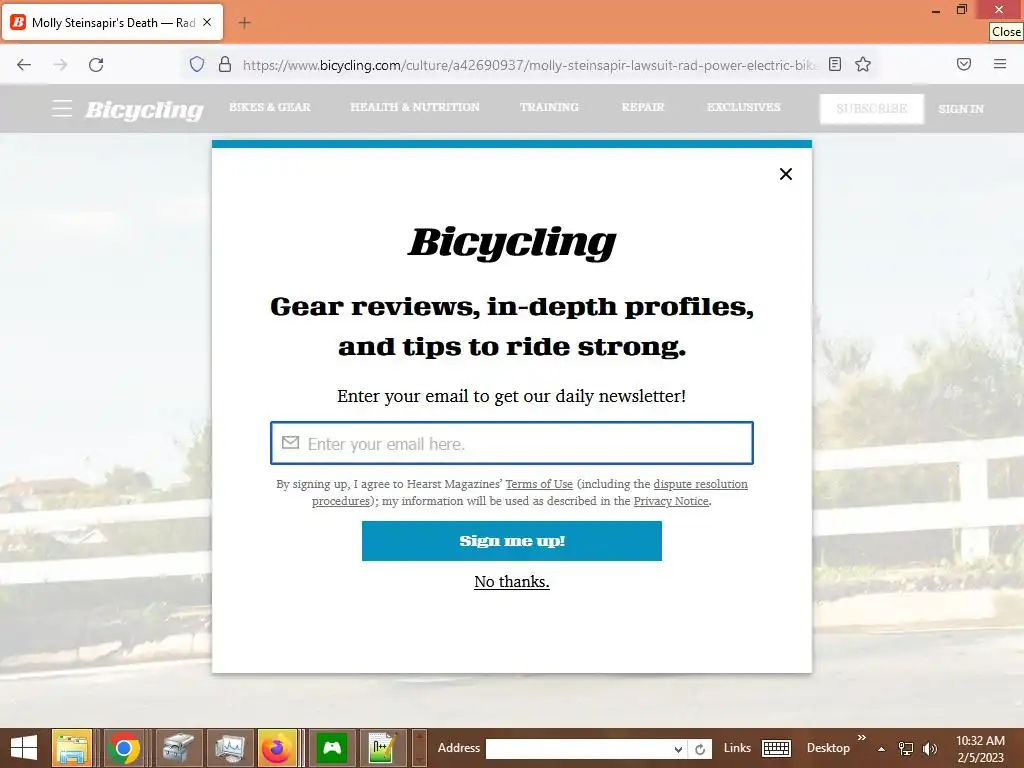Restore down the Firefox window

click(x=961, y=9)
